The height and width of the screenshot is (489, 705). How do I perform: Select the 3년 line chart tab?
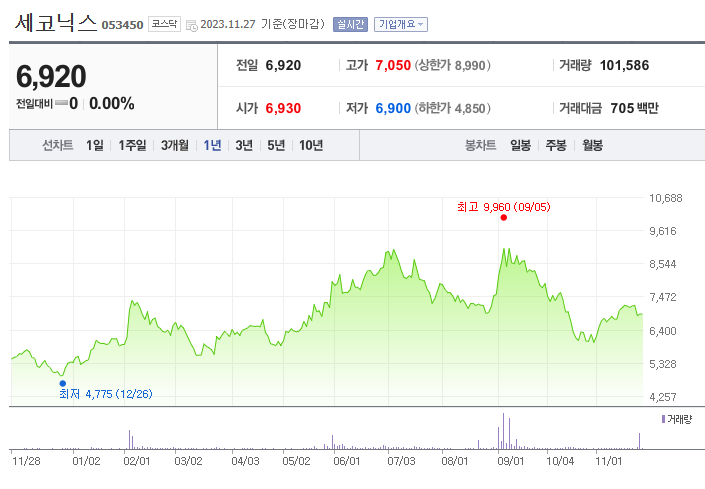244,145
